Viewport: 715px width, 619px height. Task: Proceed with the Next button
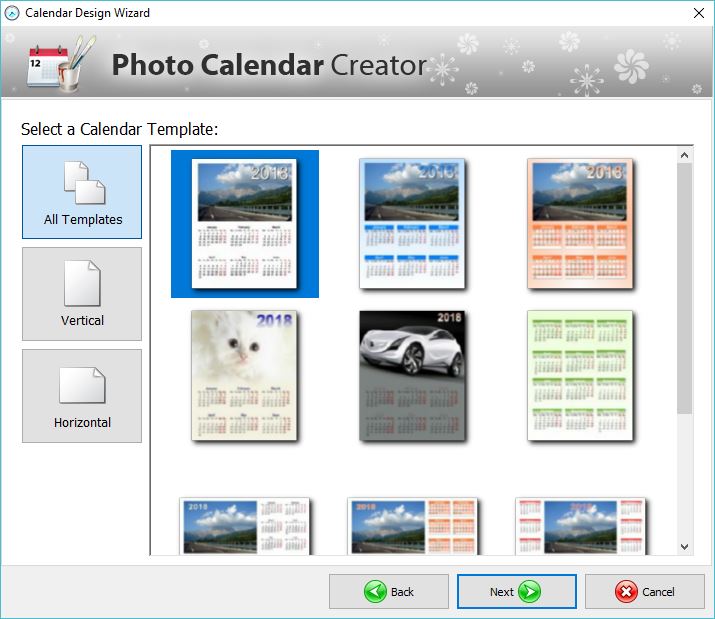click(x=517, y=592)
